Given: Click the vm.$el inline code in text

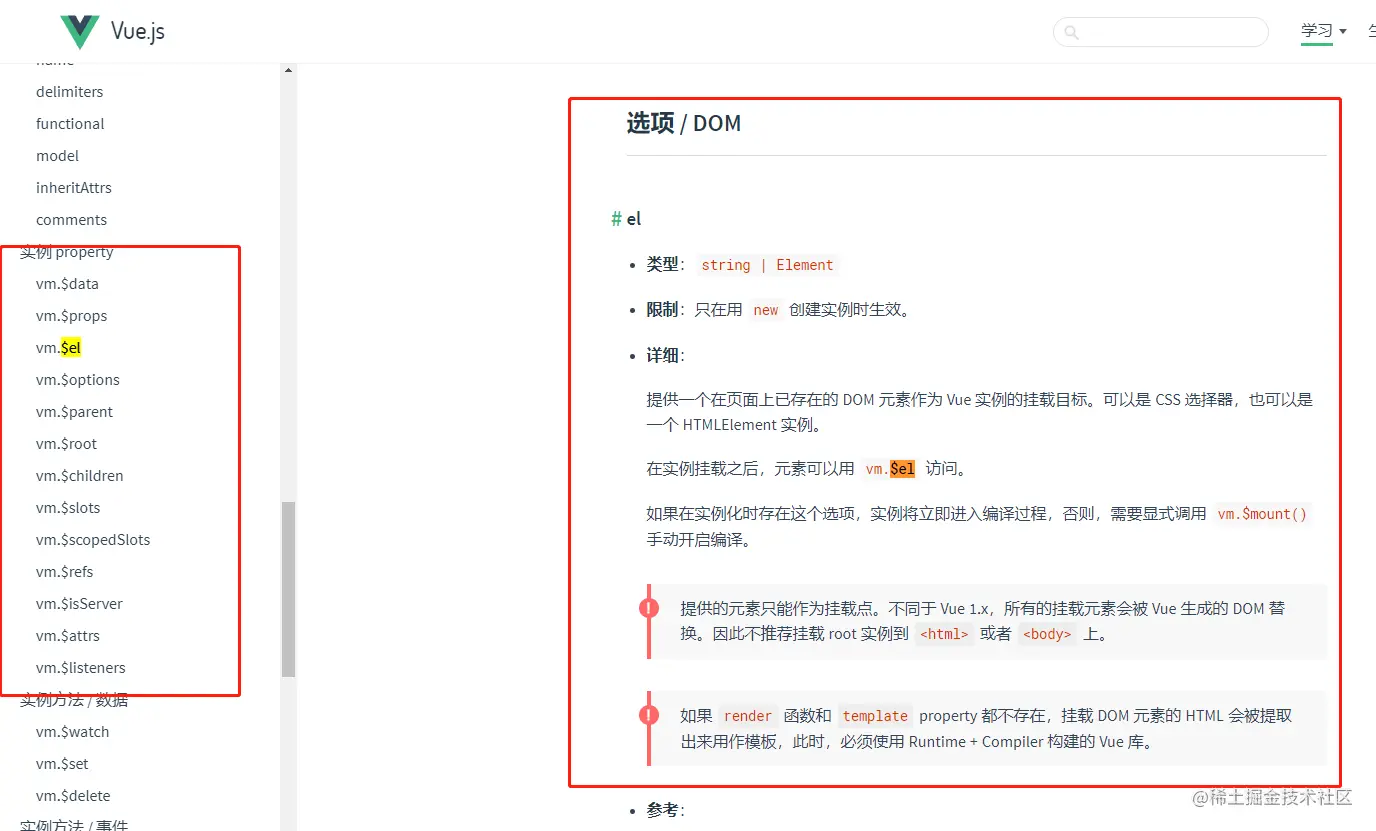Looking at the screenshot, I should click(890, 469).
